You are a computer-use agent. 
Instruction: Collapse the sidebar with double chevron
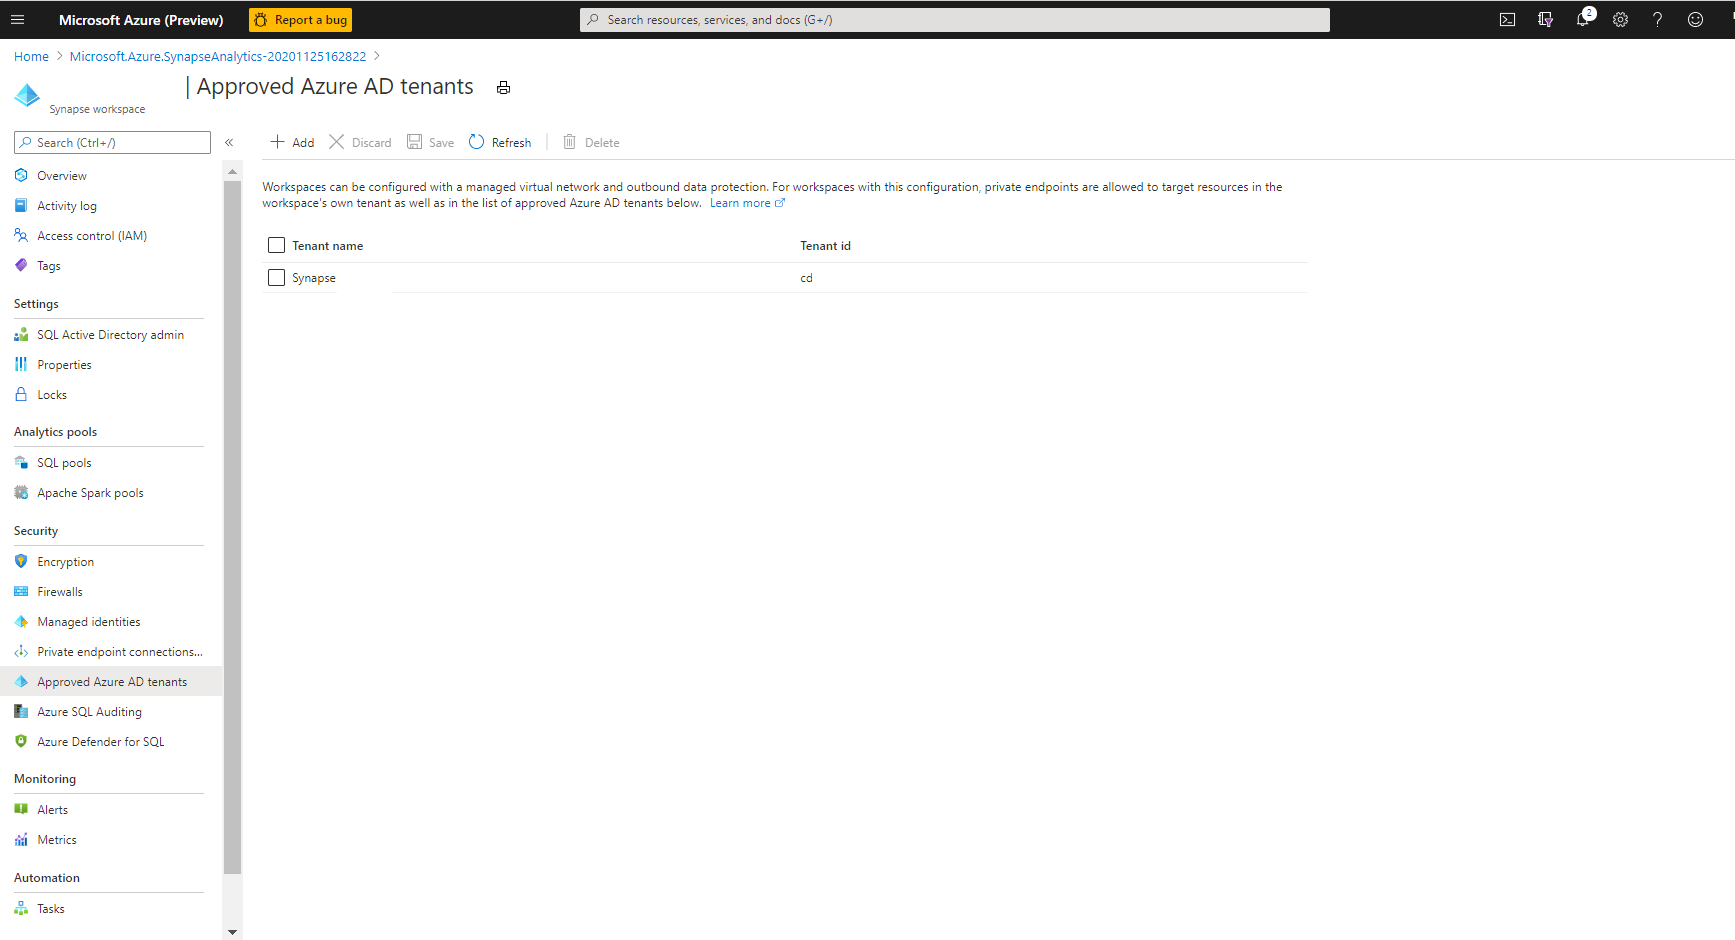pyautogui.click(x=229, y=142)
